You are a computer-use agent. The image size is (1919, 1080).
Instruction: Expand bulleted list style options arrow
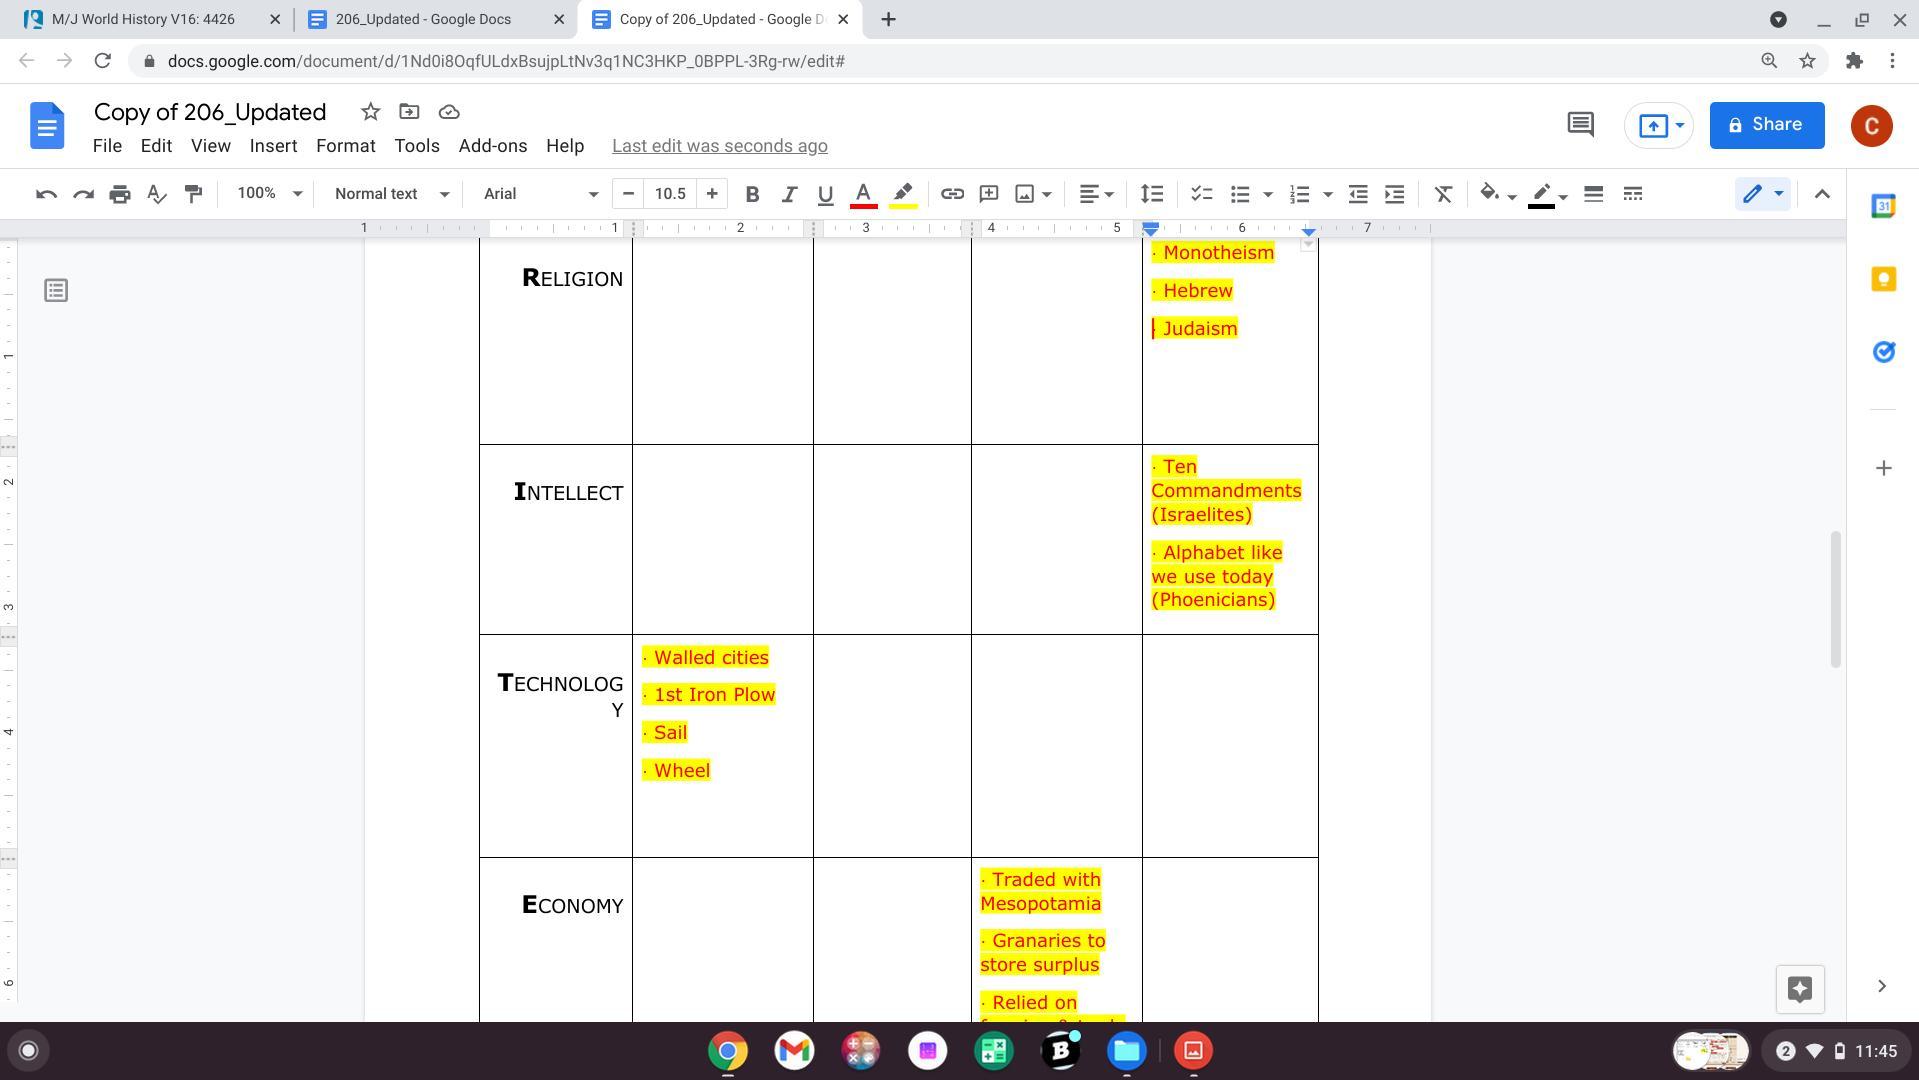[x=1268, y=194]
